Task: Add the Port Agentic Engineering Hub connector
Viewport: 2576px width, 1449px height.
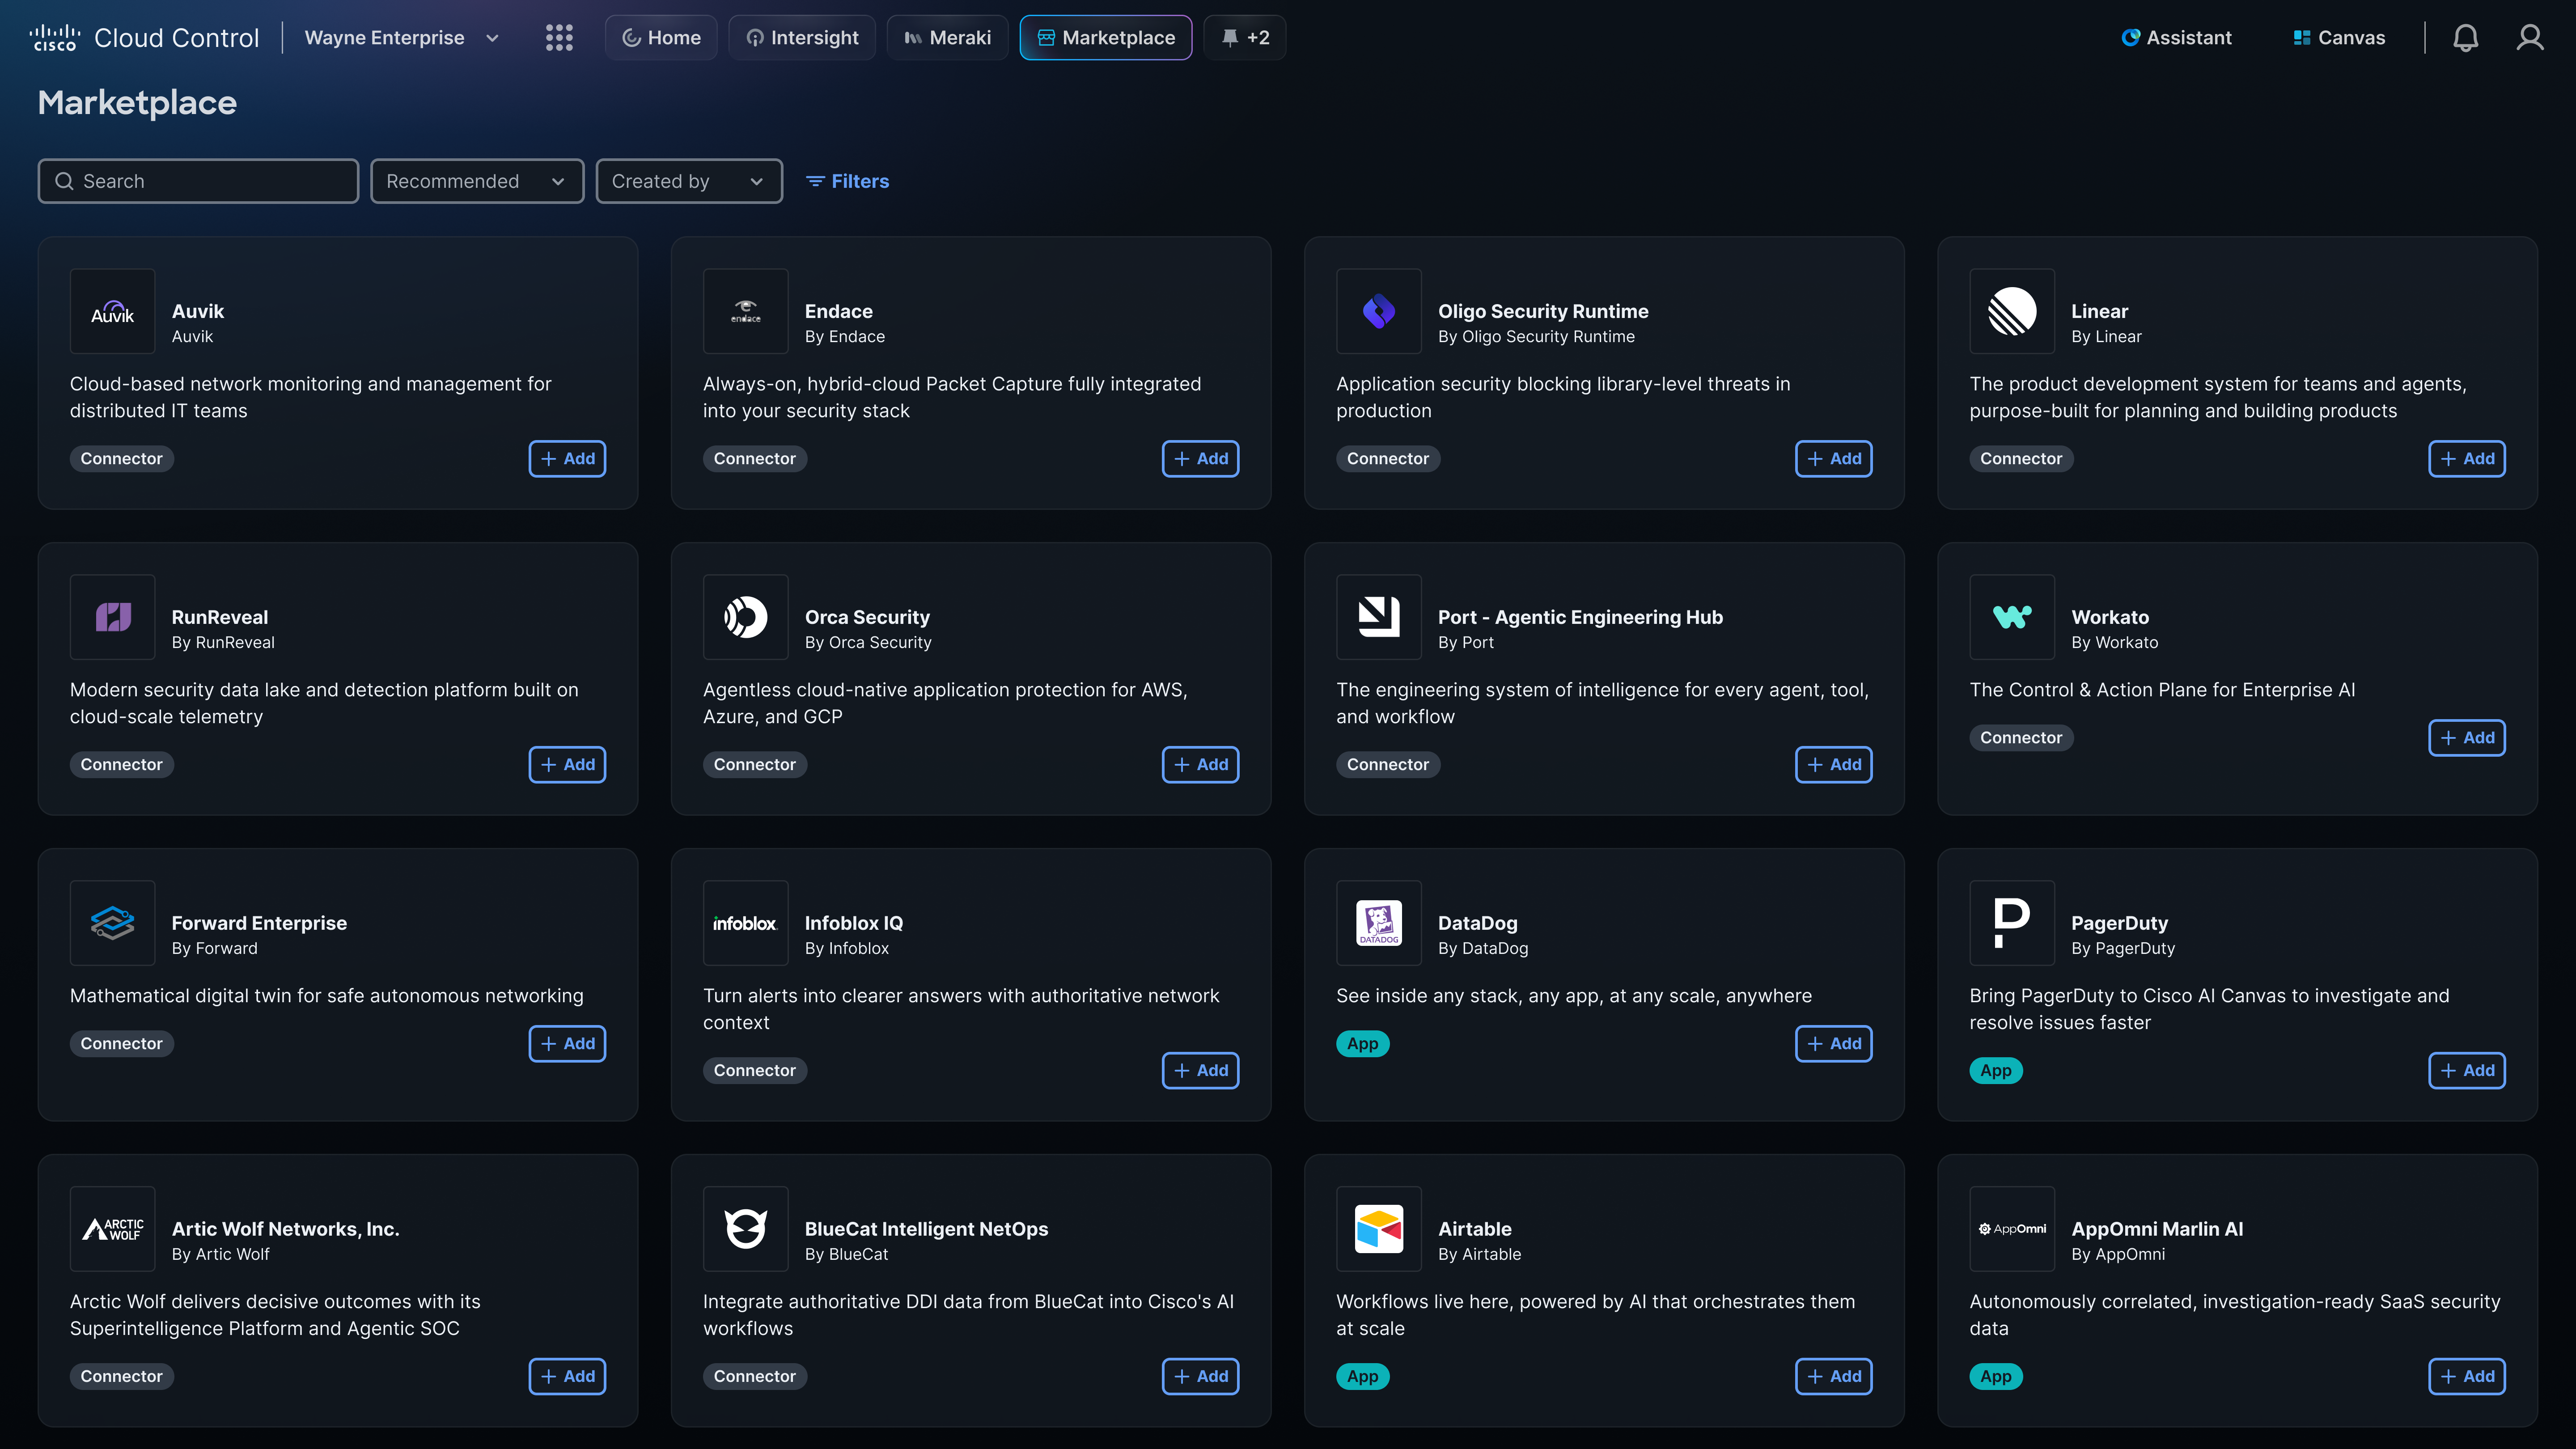Action: pyautogui.click(x=1833, y=765)
